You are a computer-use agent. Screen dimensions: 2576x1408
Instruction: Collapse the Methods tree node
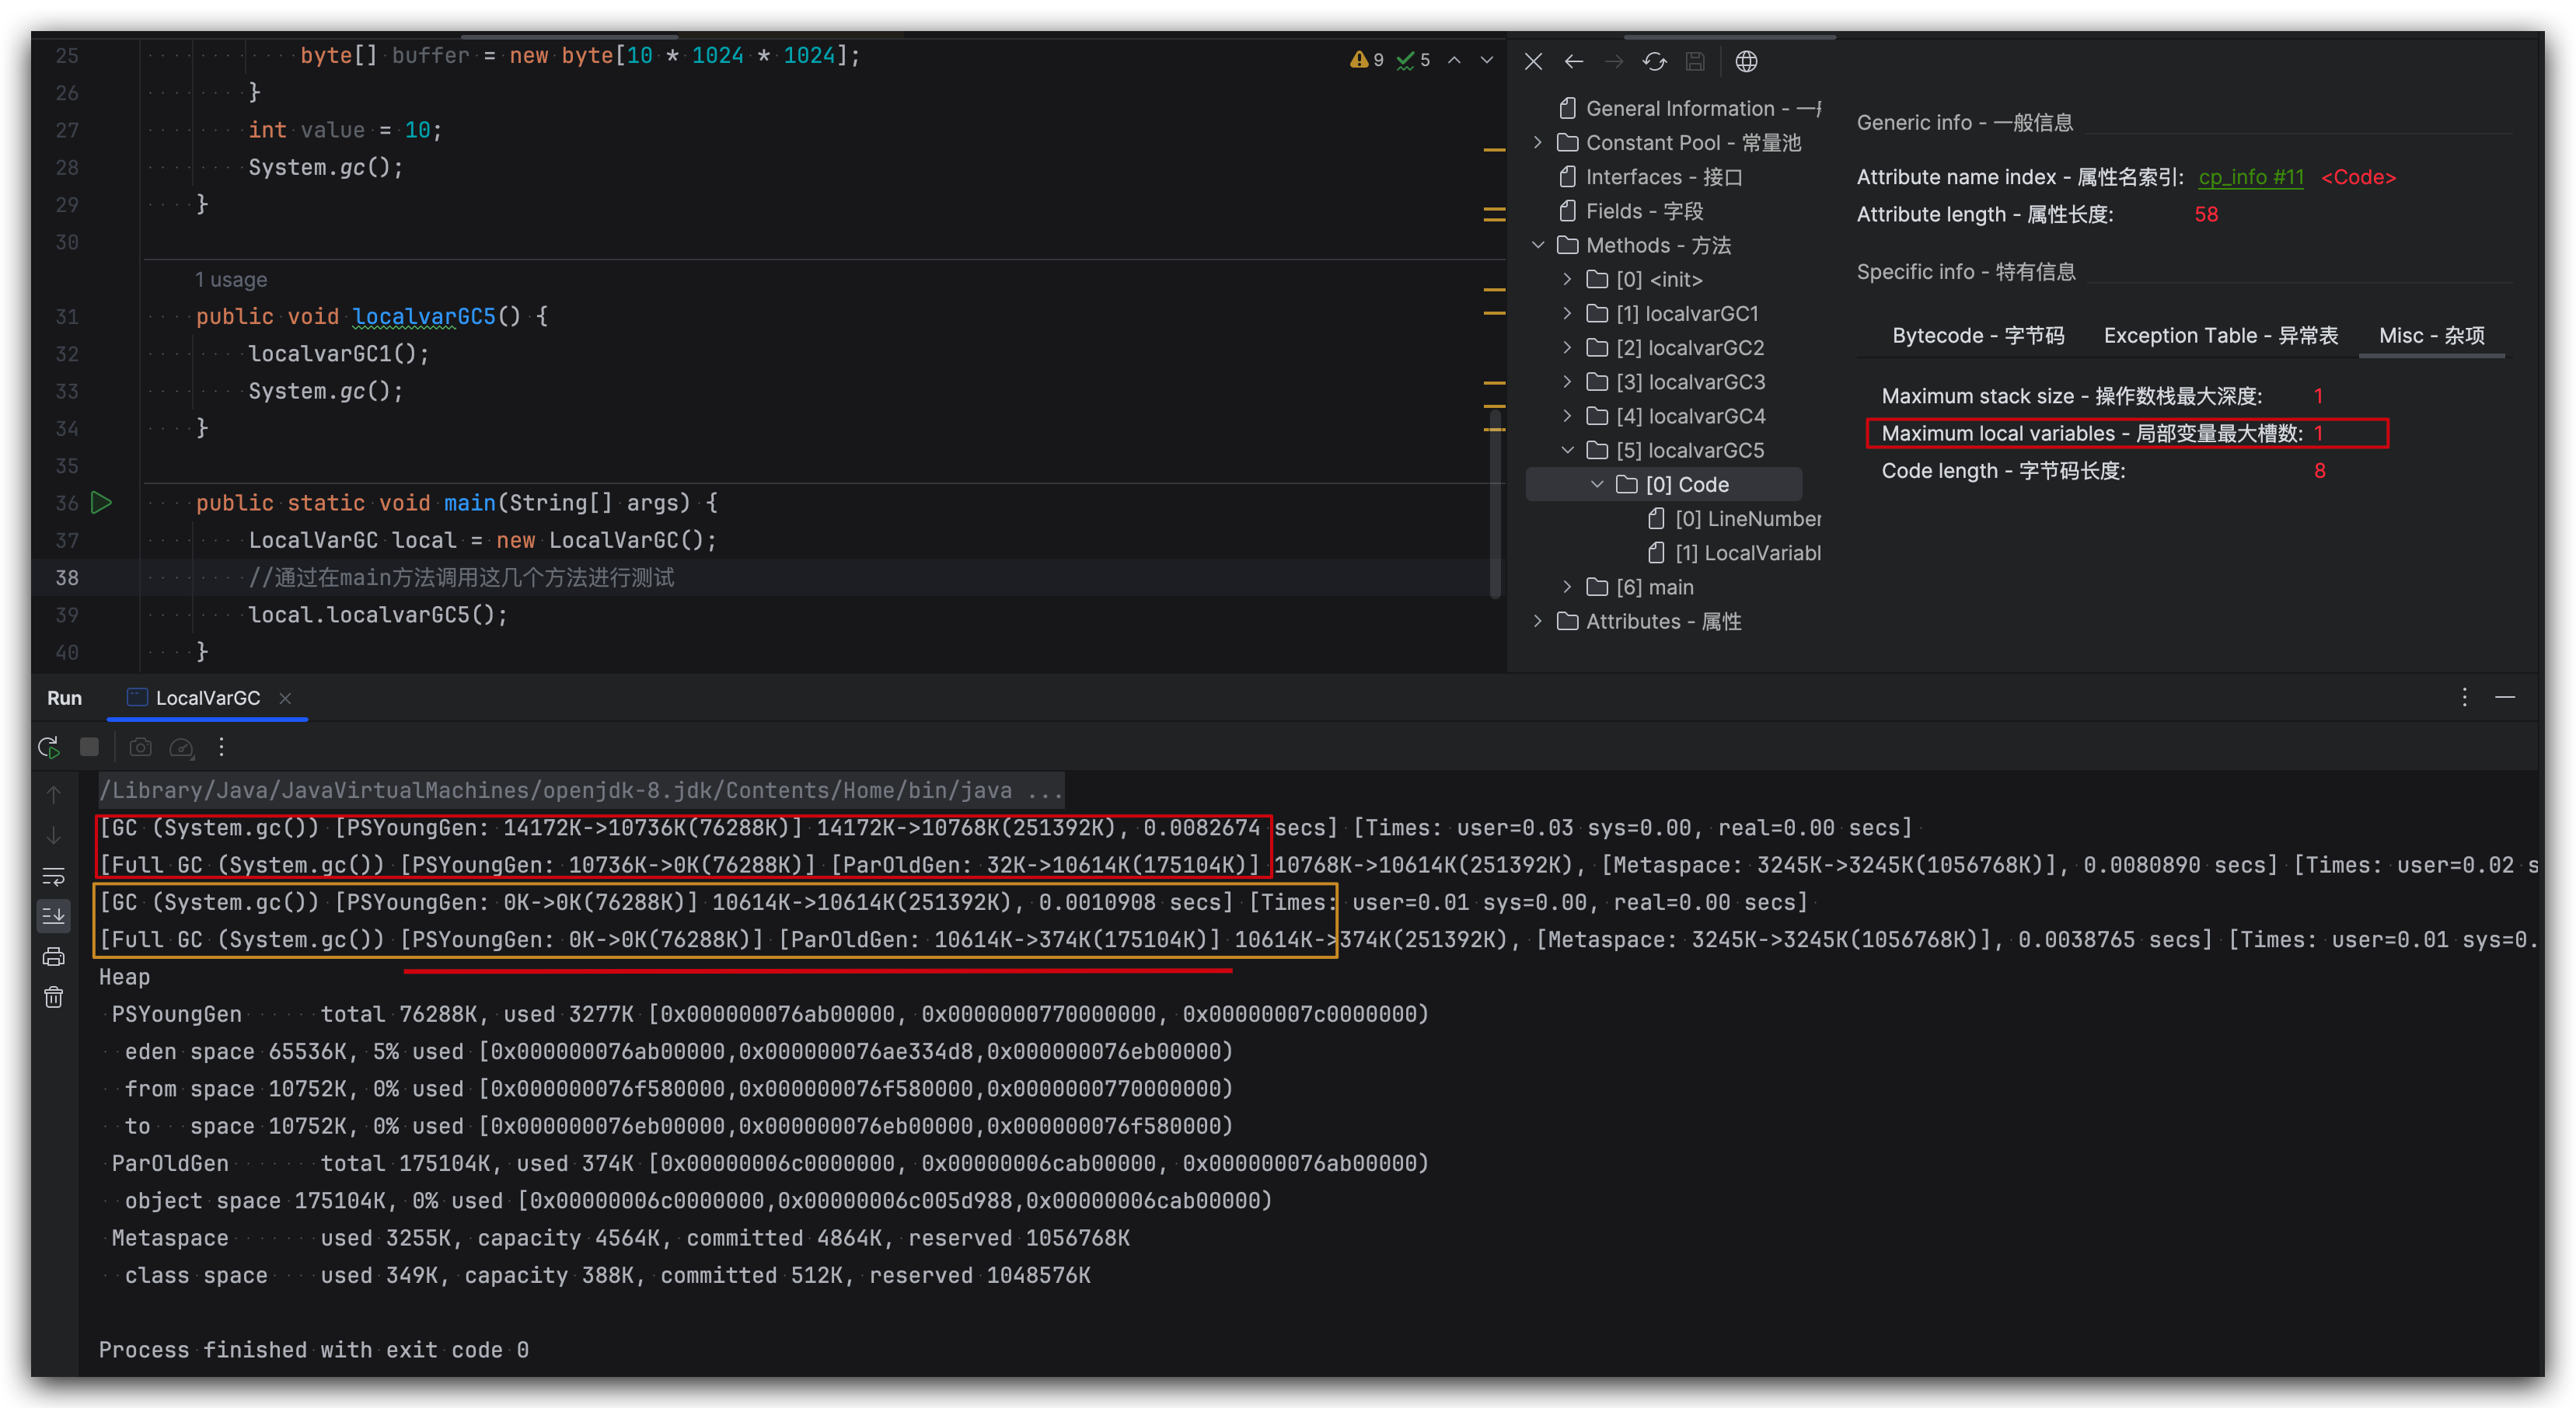click(1538, 245)
